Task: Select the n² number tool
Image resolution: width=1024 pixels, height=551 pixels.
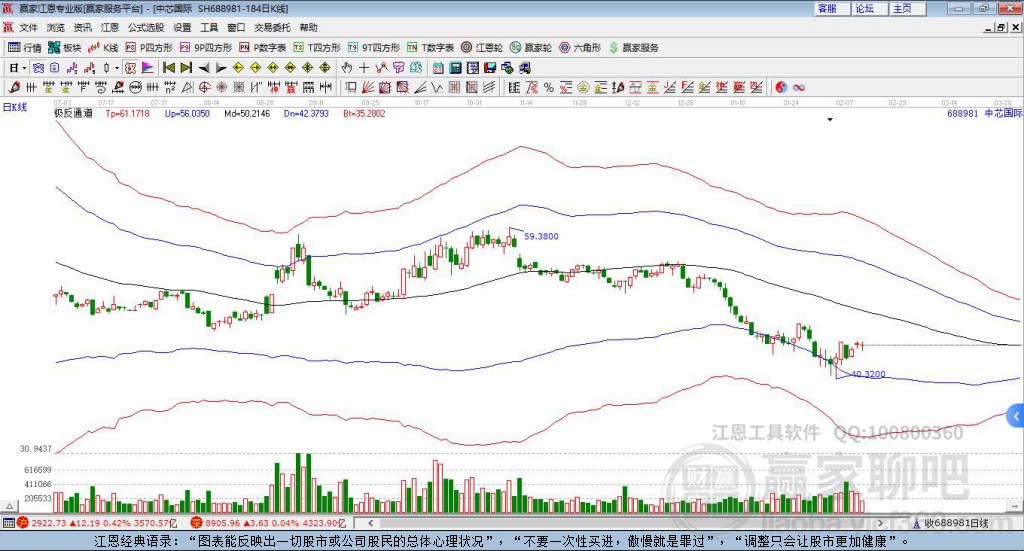Action: coord(170,87)
